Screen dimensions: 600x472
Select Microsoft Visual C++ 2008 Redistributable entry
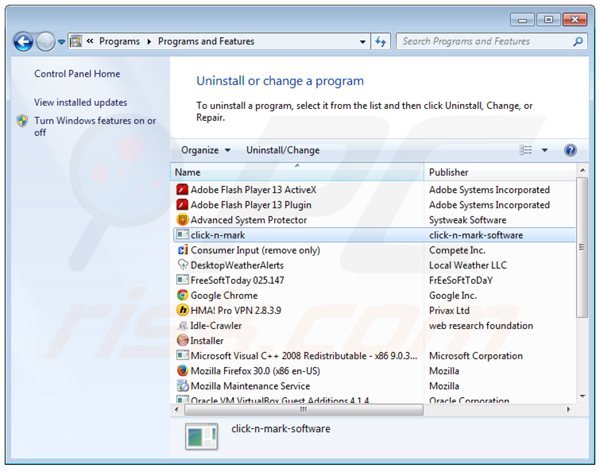304,356
